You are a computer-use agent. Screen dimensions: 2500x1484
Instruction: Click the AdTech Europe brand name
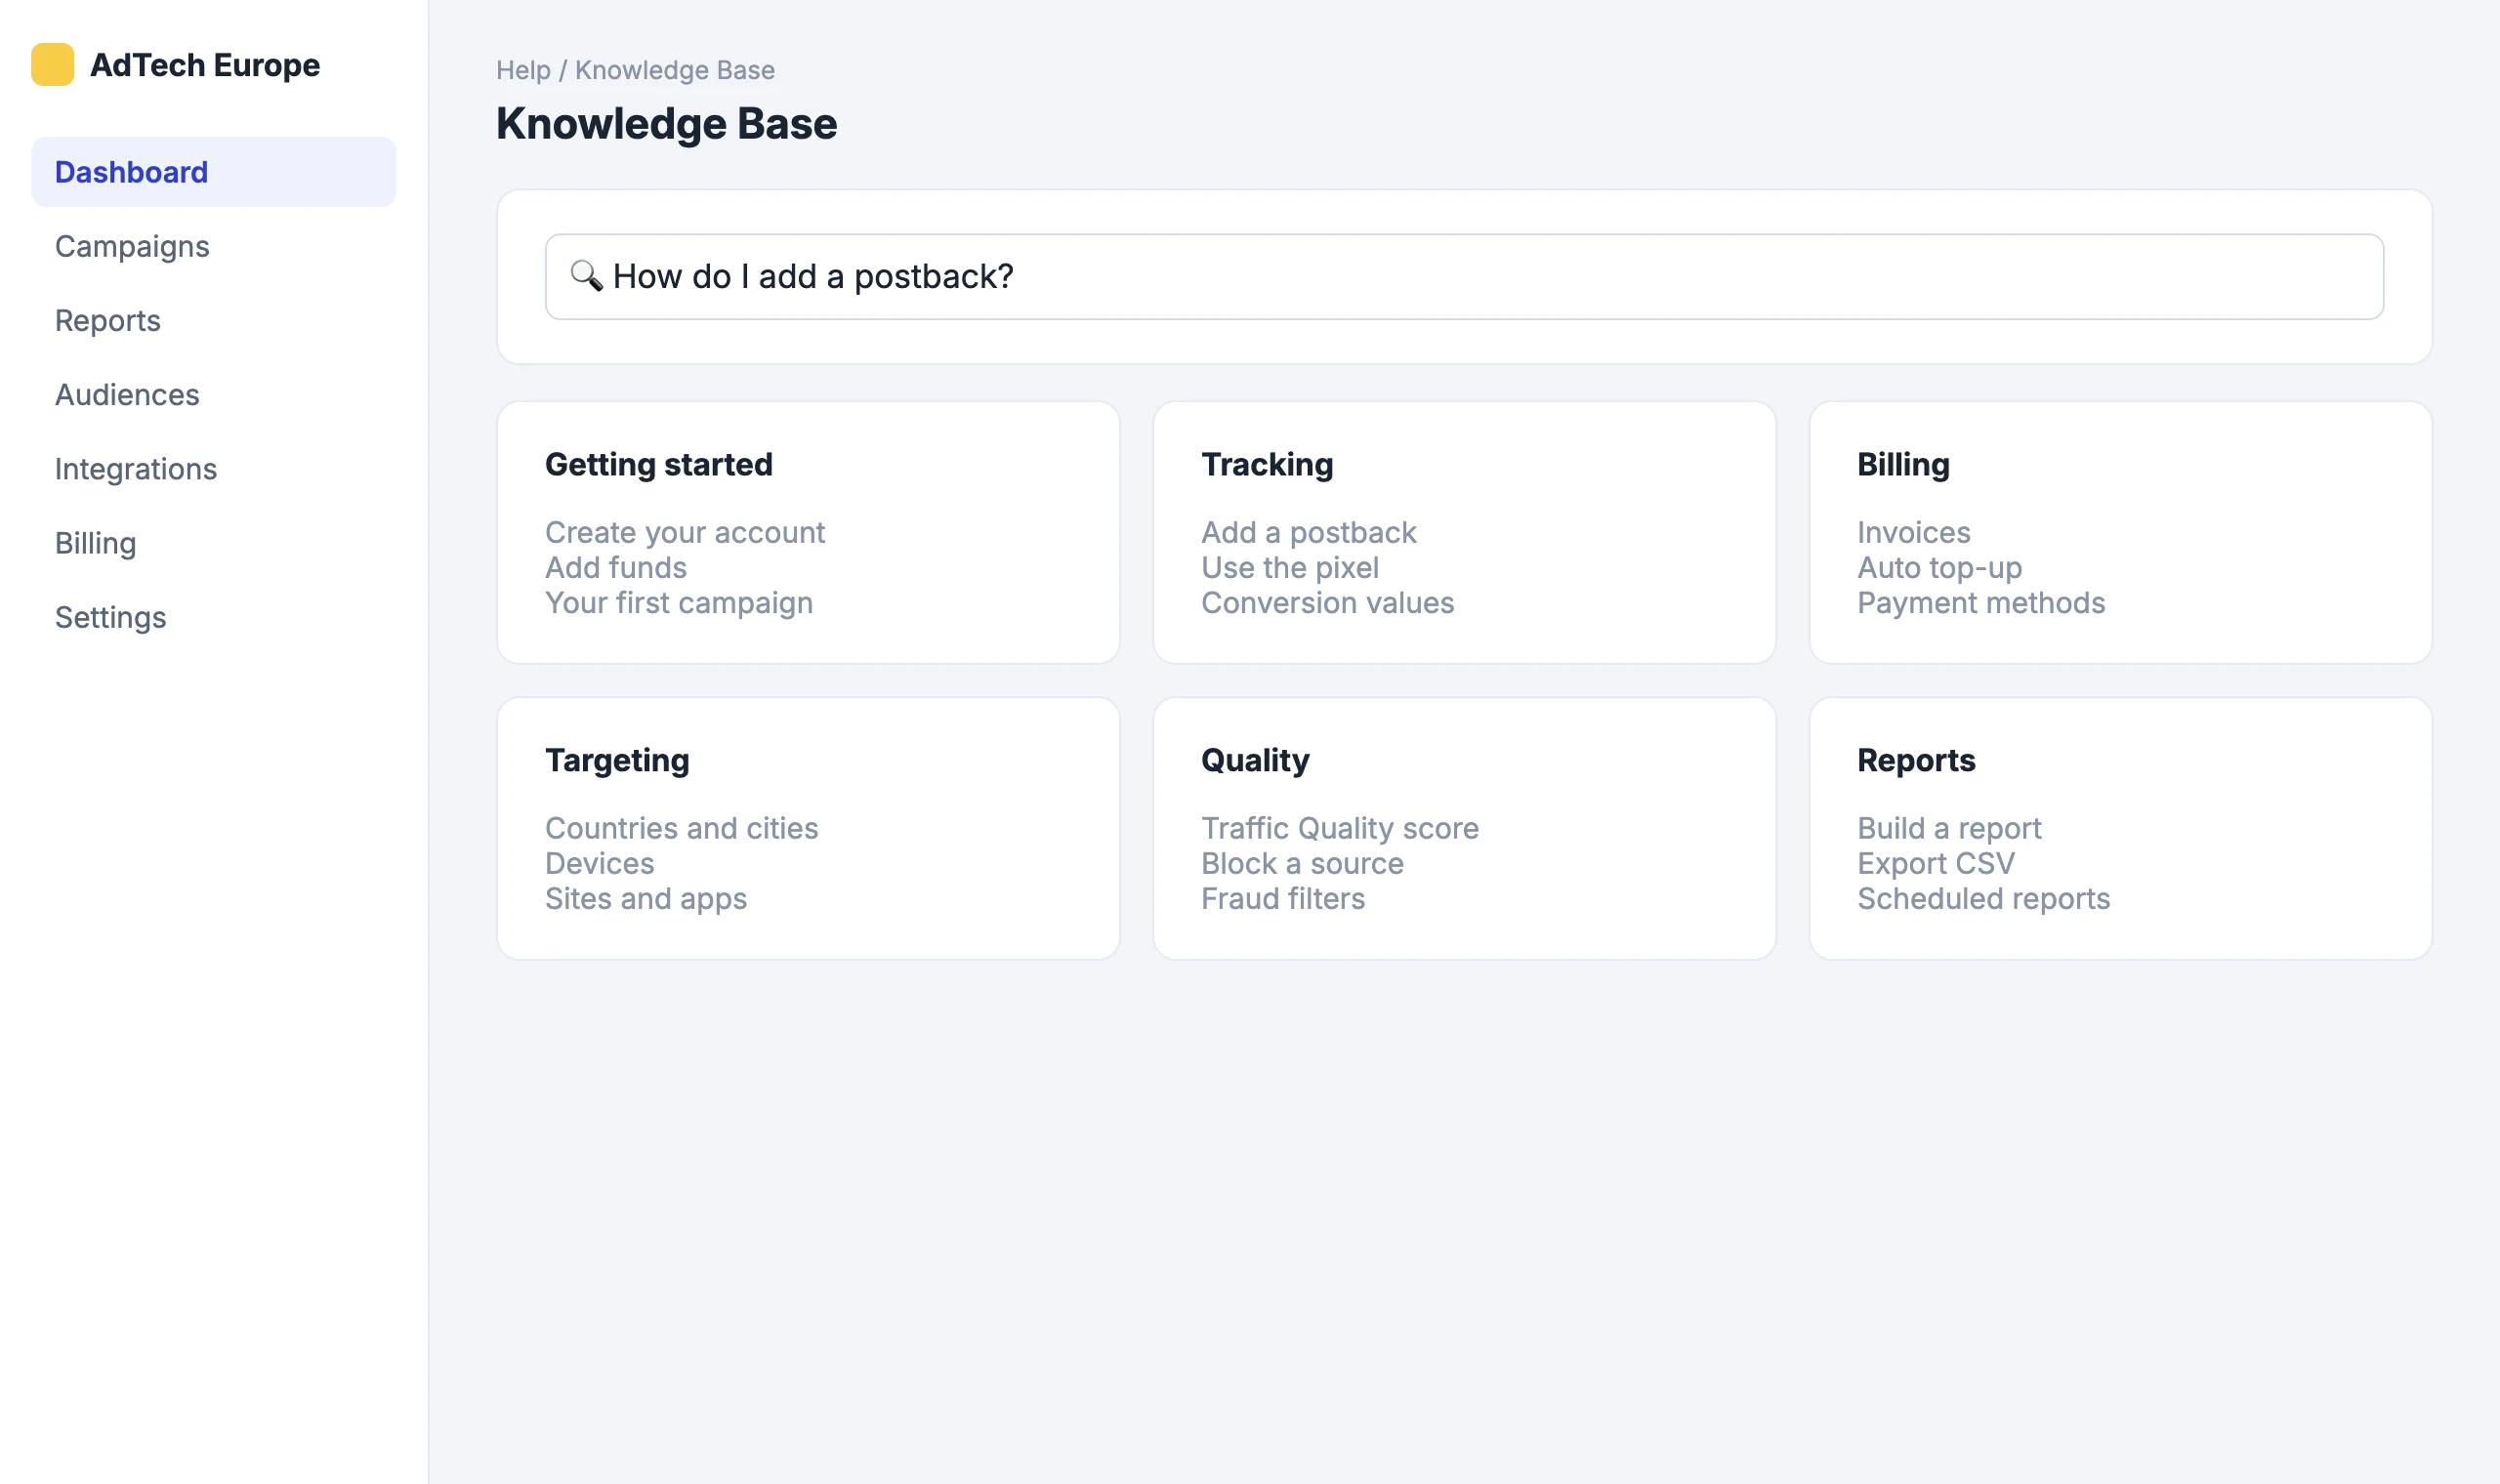205,65
